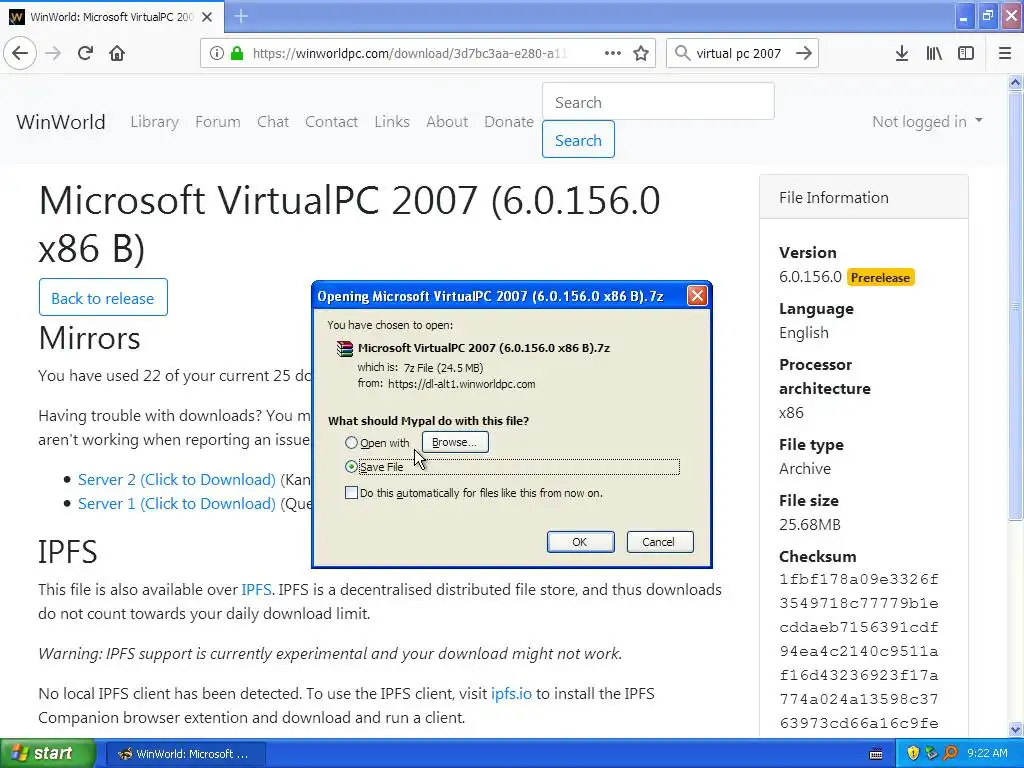Click the vertical scrollbar up arrow
The image size is (1024, 768).
tap(1016, 82)
